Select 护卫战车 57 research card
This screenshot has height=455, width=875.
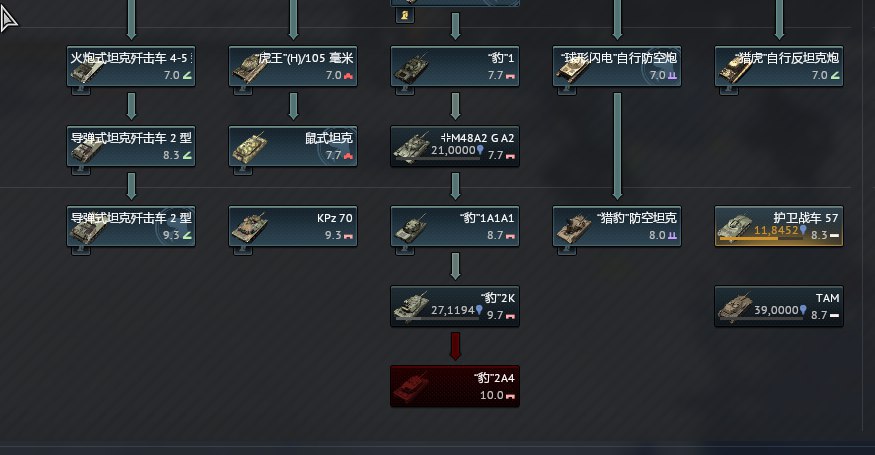click(779, 226)
